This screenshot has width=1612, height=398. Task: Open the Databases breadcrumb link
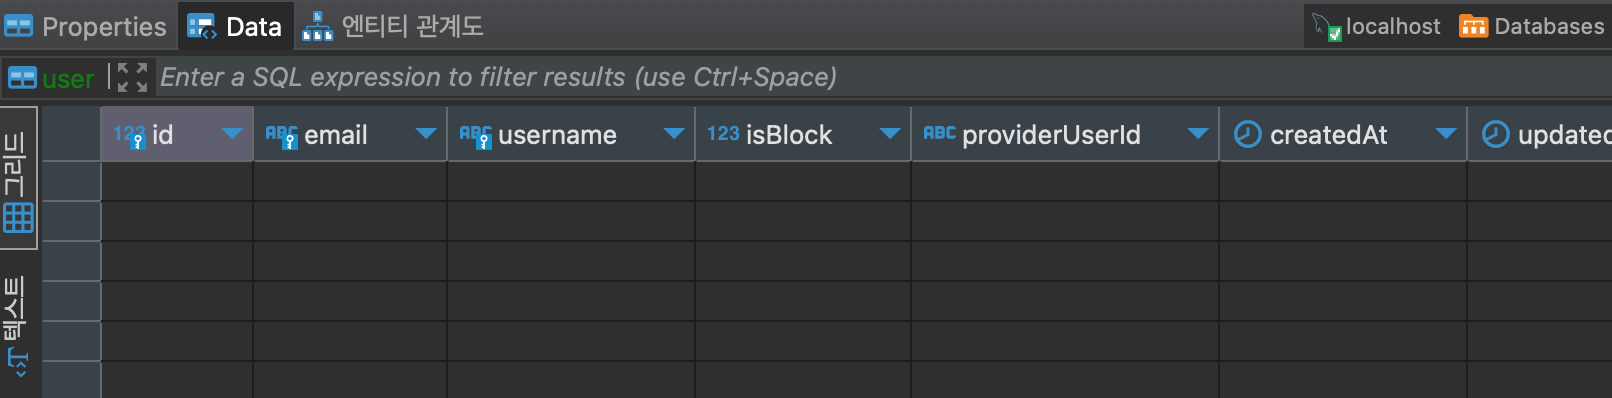1531,27
